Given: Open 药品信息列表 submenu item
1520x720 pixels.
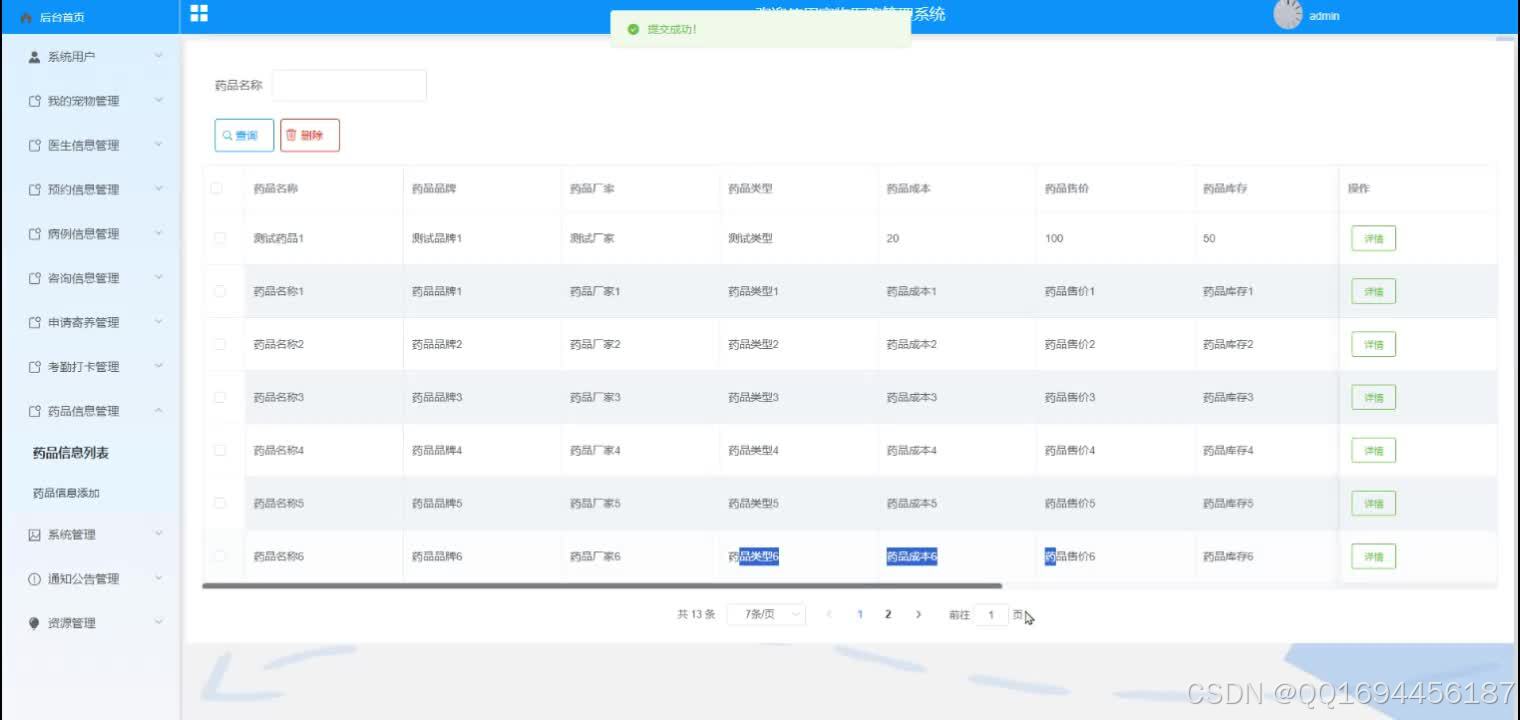Looking at the screenshot, I should coord(70,453).
